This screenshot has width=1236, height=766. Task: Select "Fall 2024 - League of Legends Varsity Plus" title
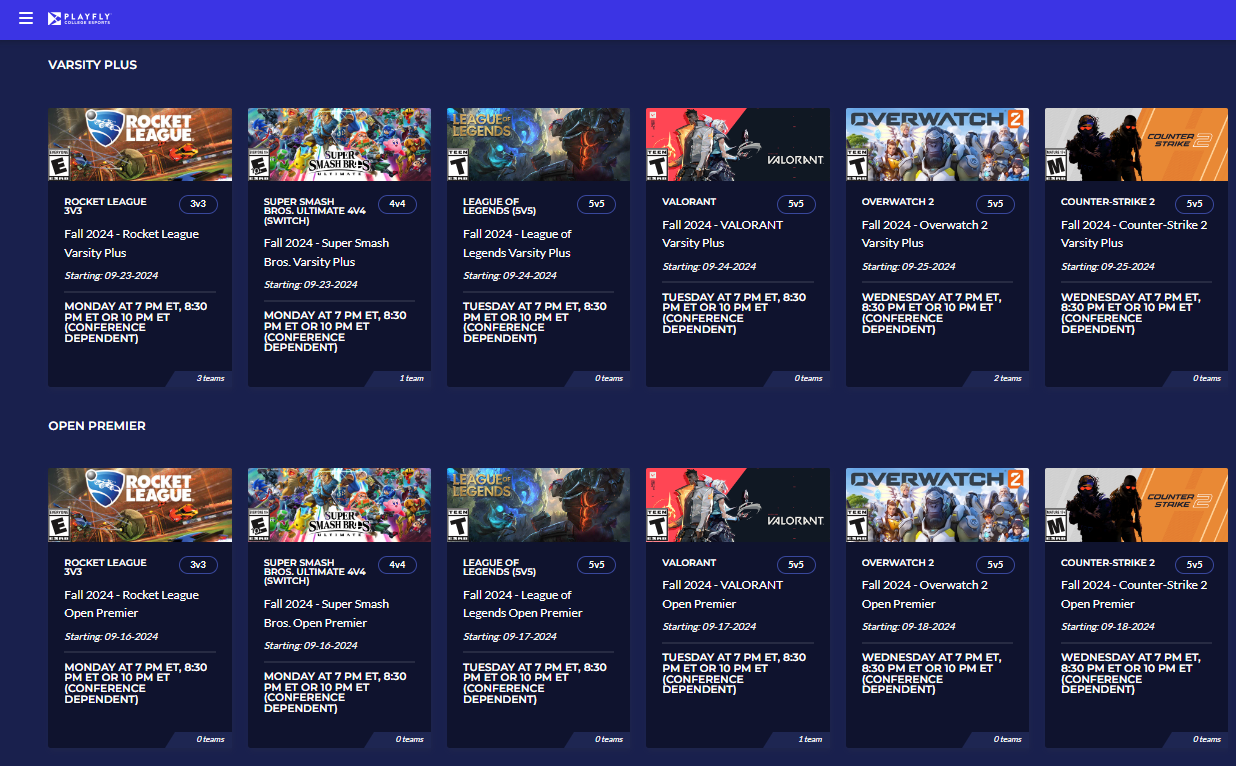point(518,243)
